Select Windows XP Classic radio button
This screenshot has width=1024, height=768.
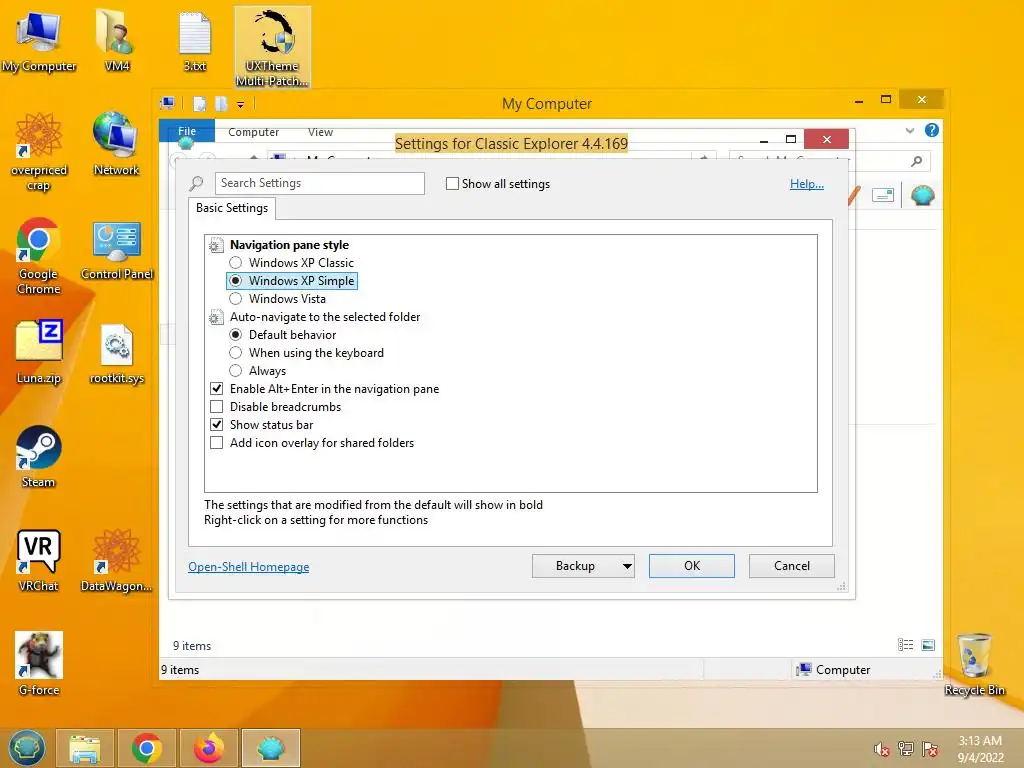[x=236, y=263]
